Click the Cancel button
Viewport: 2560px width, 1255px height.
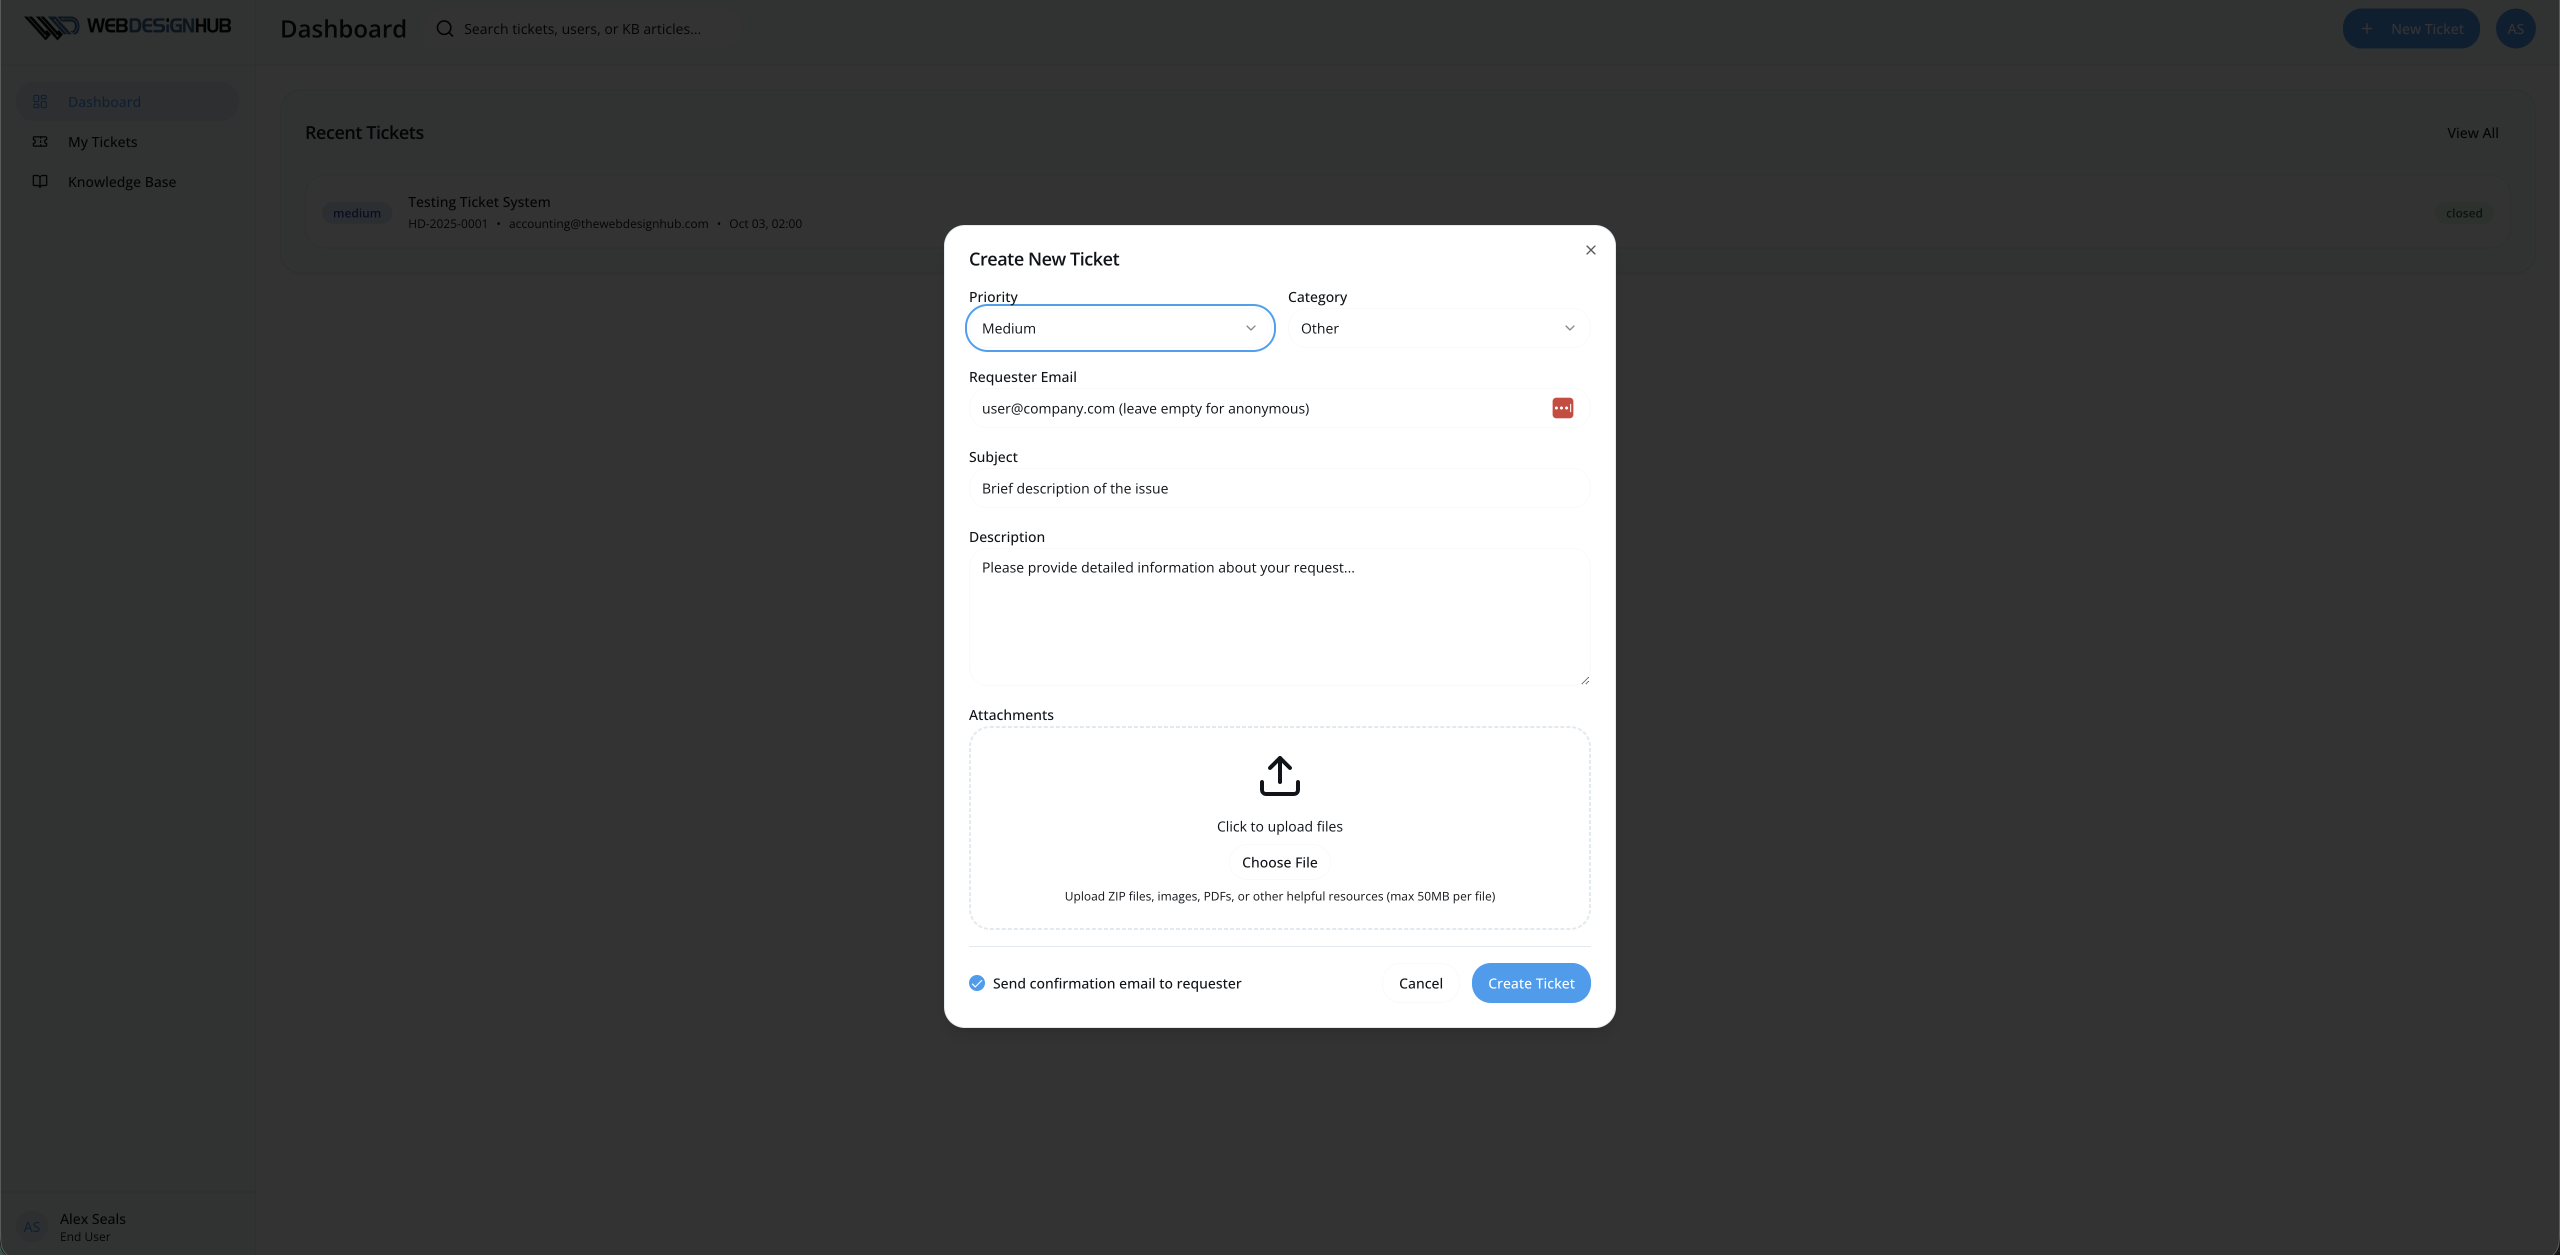(x=1420, y=983)
